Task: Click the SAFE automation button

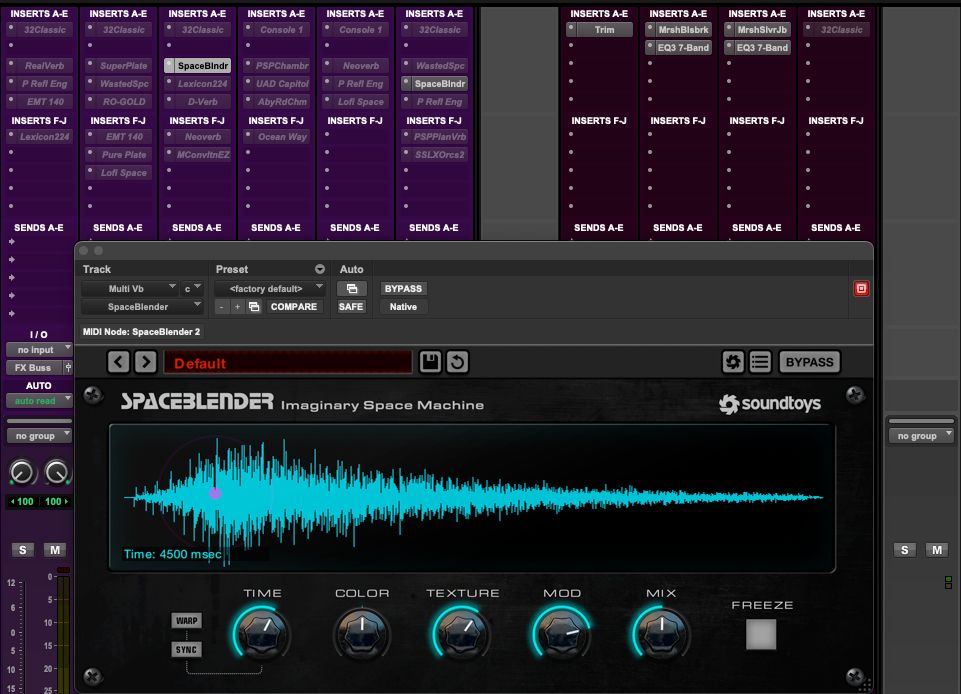Action: [351, 307]
